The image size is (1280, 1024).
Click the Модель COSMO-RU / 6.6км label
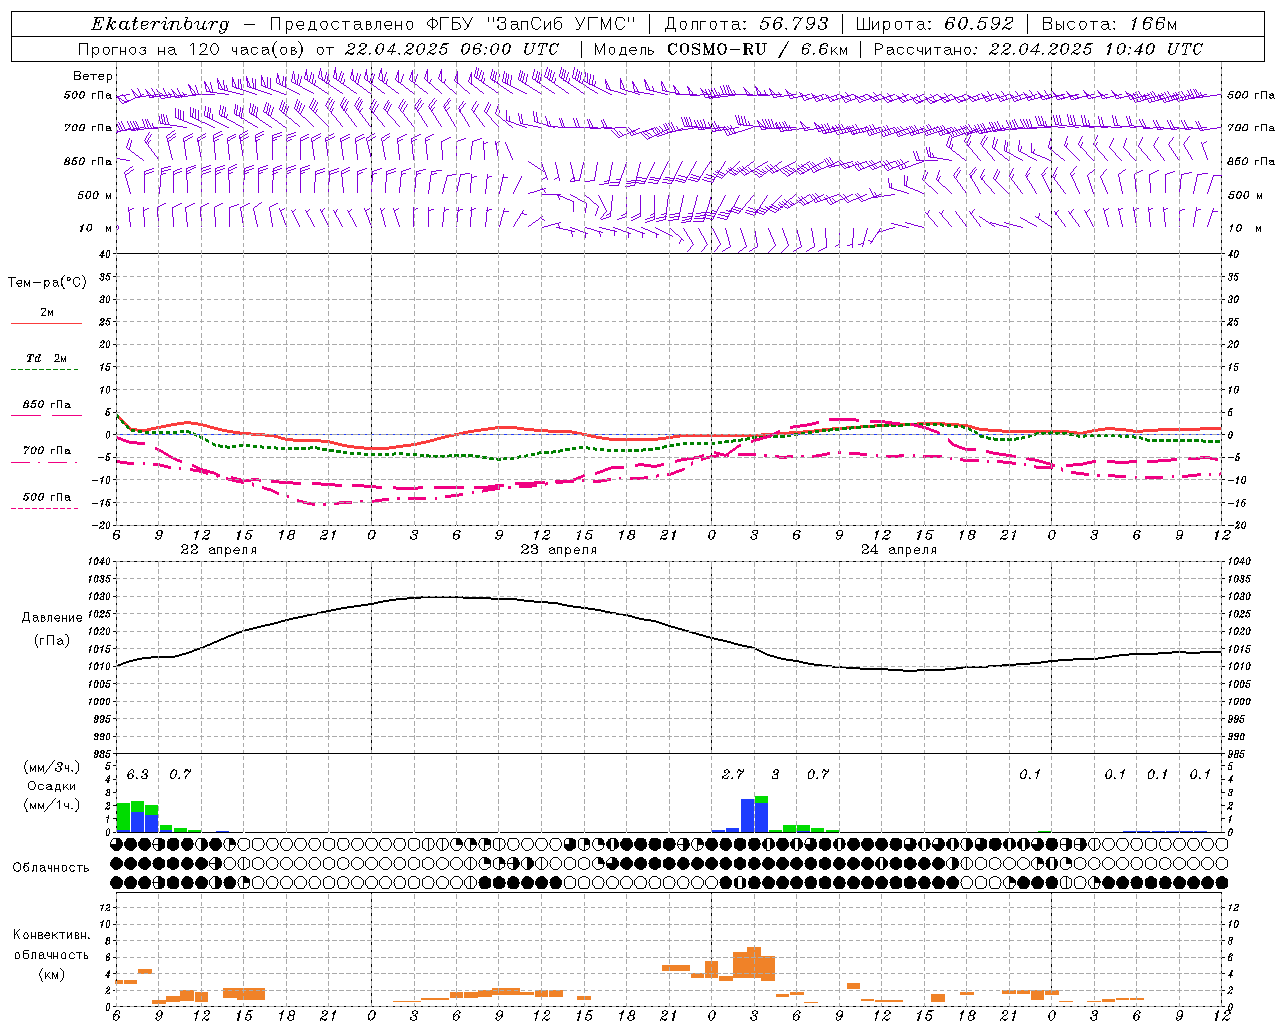[720, 49]
